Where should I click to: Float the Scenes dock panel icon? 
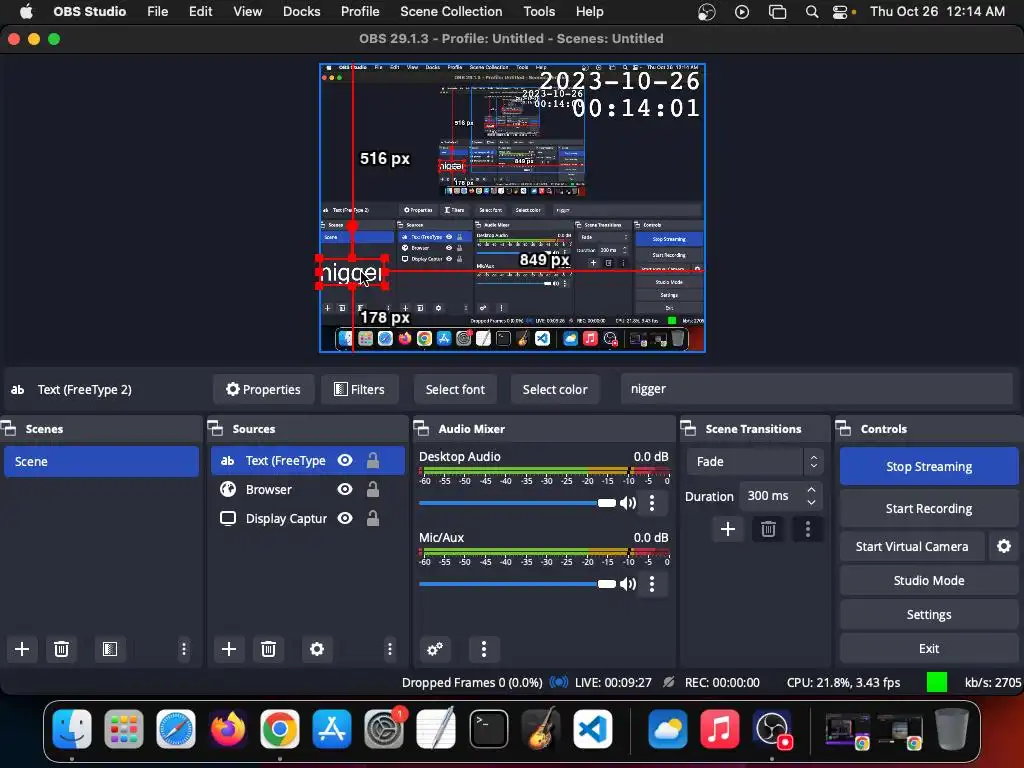(8, 428)
